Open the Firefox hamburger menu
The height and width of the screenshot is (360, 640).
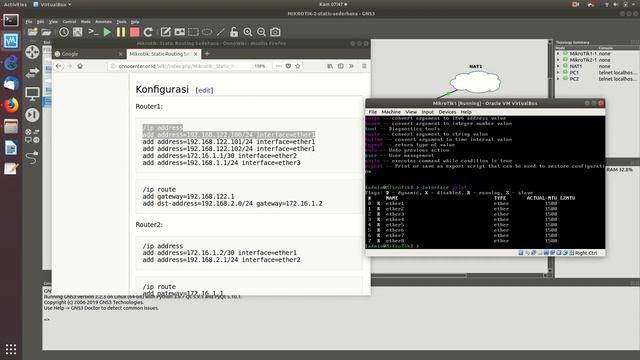(364, 66)
